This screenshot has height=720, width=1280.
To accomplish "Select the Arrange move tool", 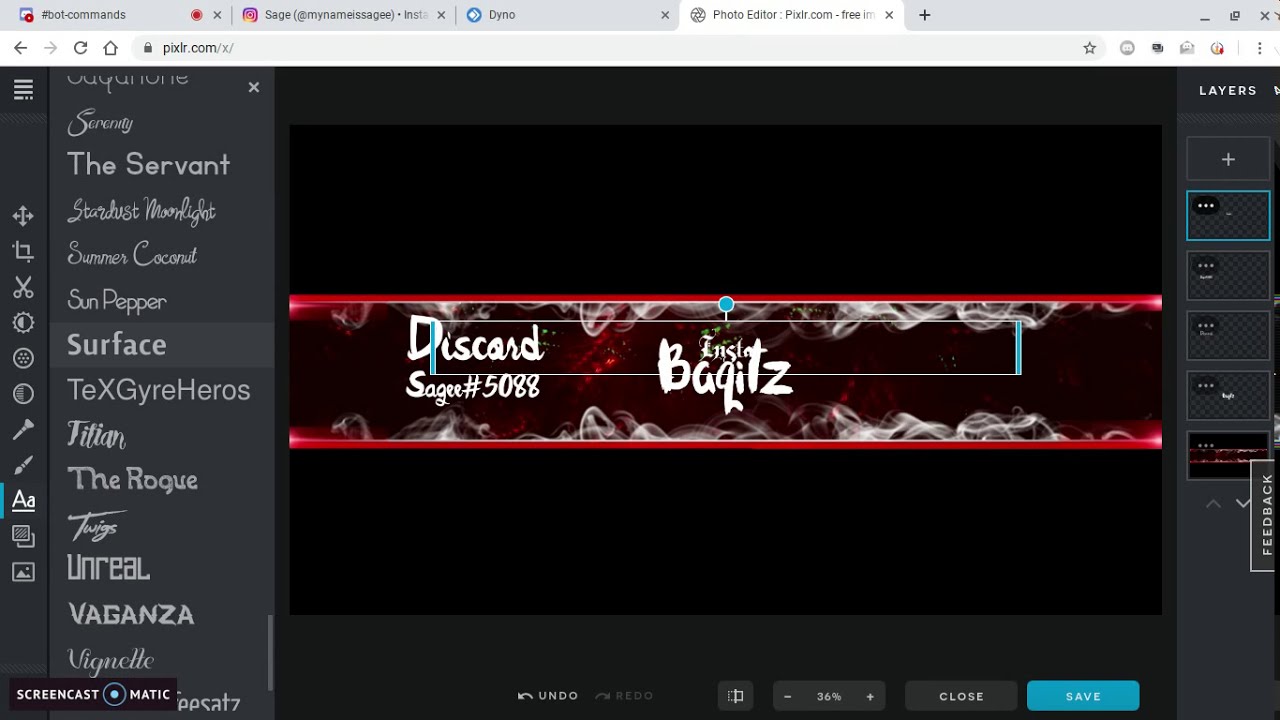I will point(23,216).
